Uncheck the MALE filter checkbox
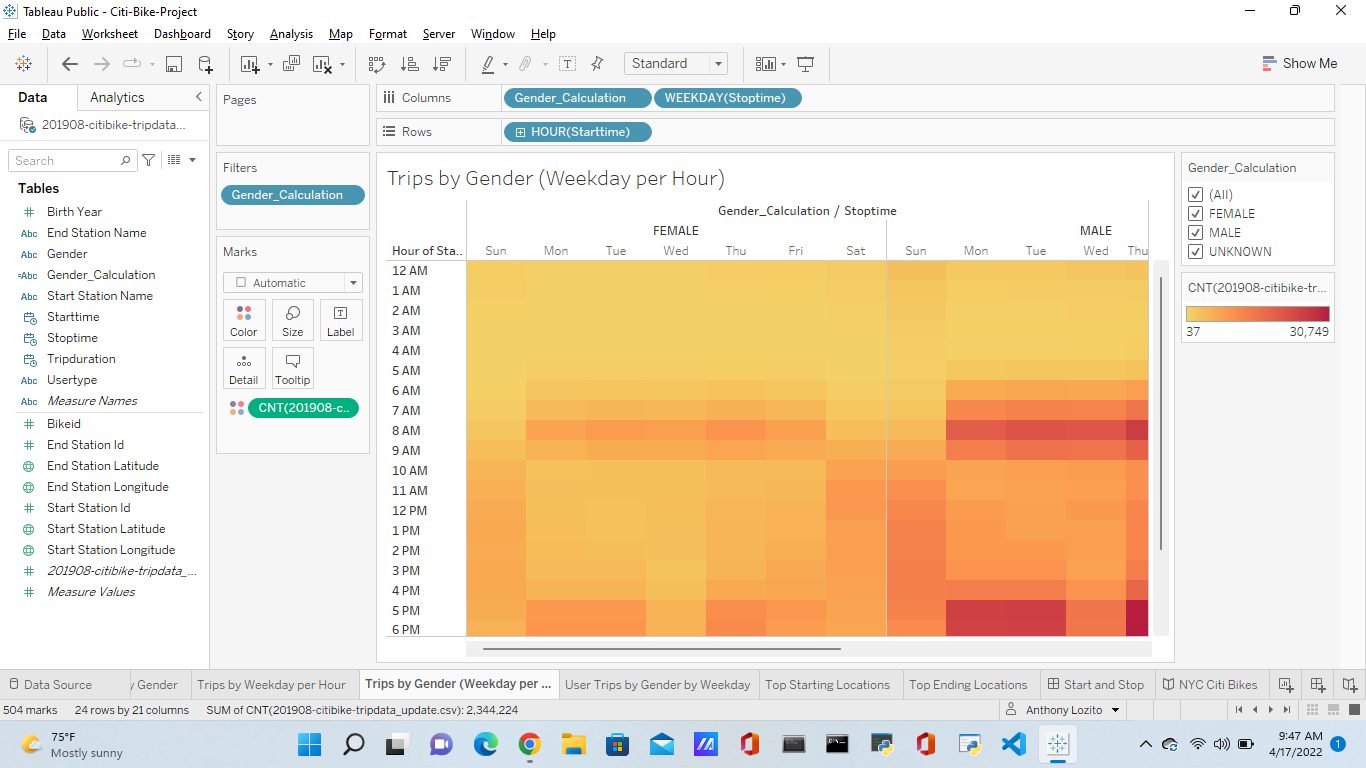1366x768 pixels. click(x=1195, y=233)
